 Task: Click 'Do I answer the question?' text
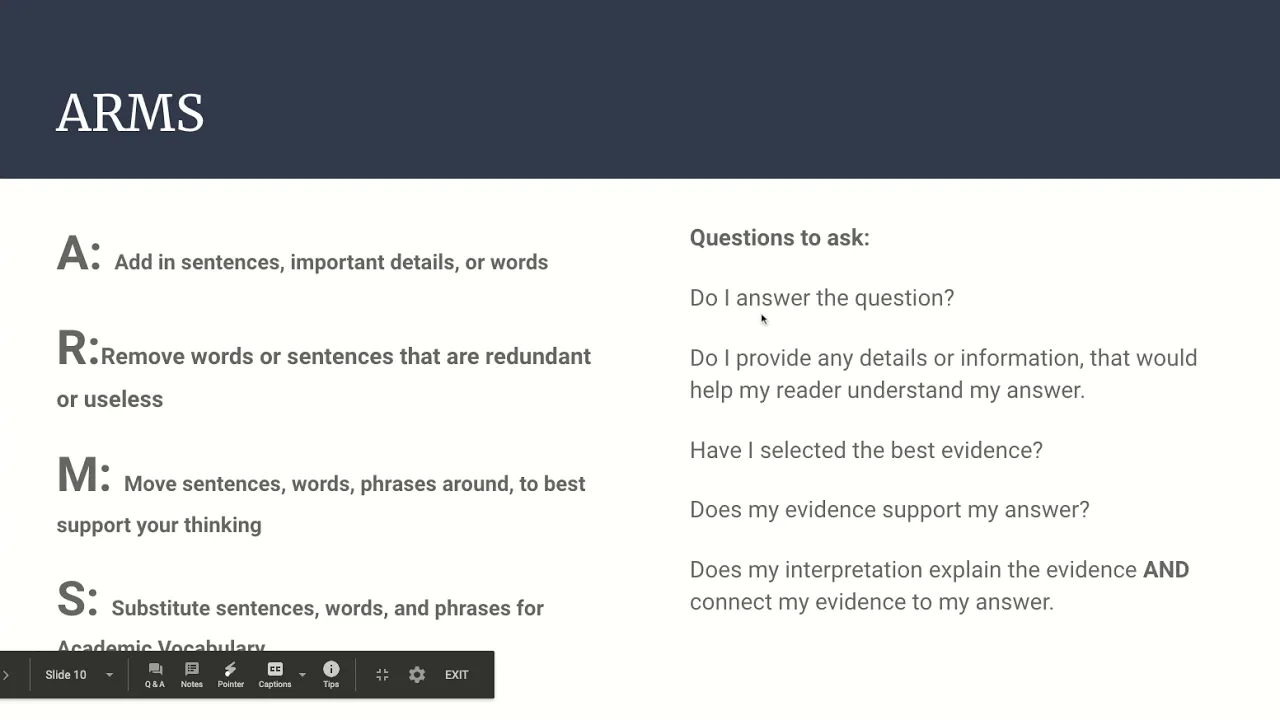(822, 298)
